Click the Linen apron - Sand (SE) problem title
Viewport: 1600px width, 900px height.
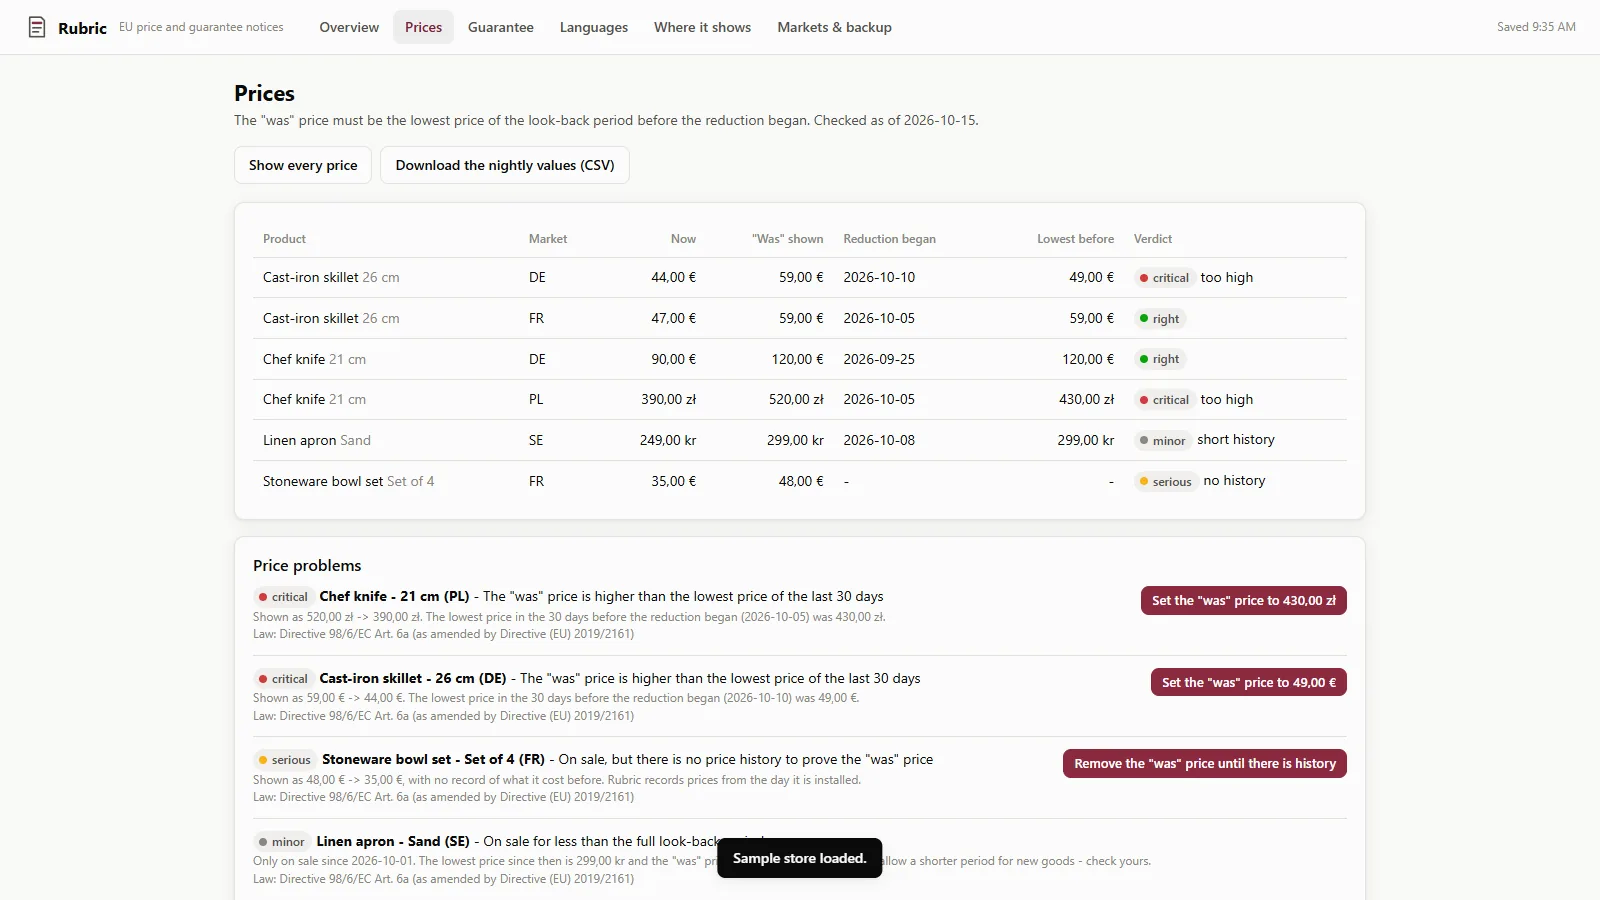click(393, 841)
